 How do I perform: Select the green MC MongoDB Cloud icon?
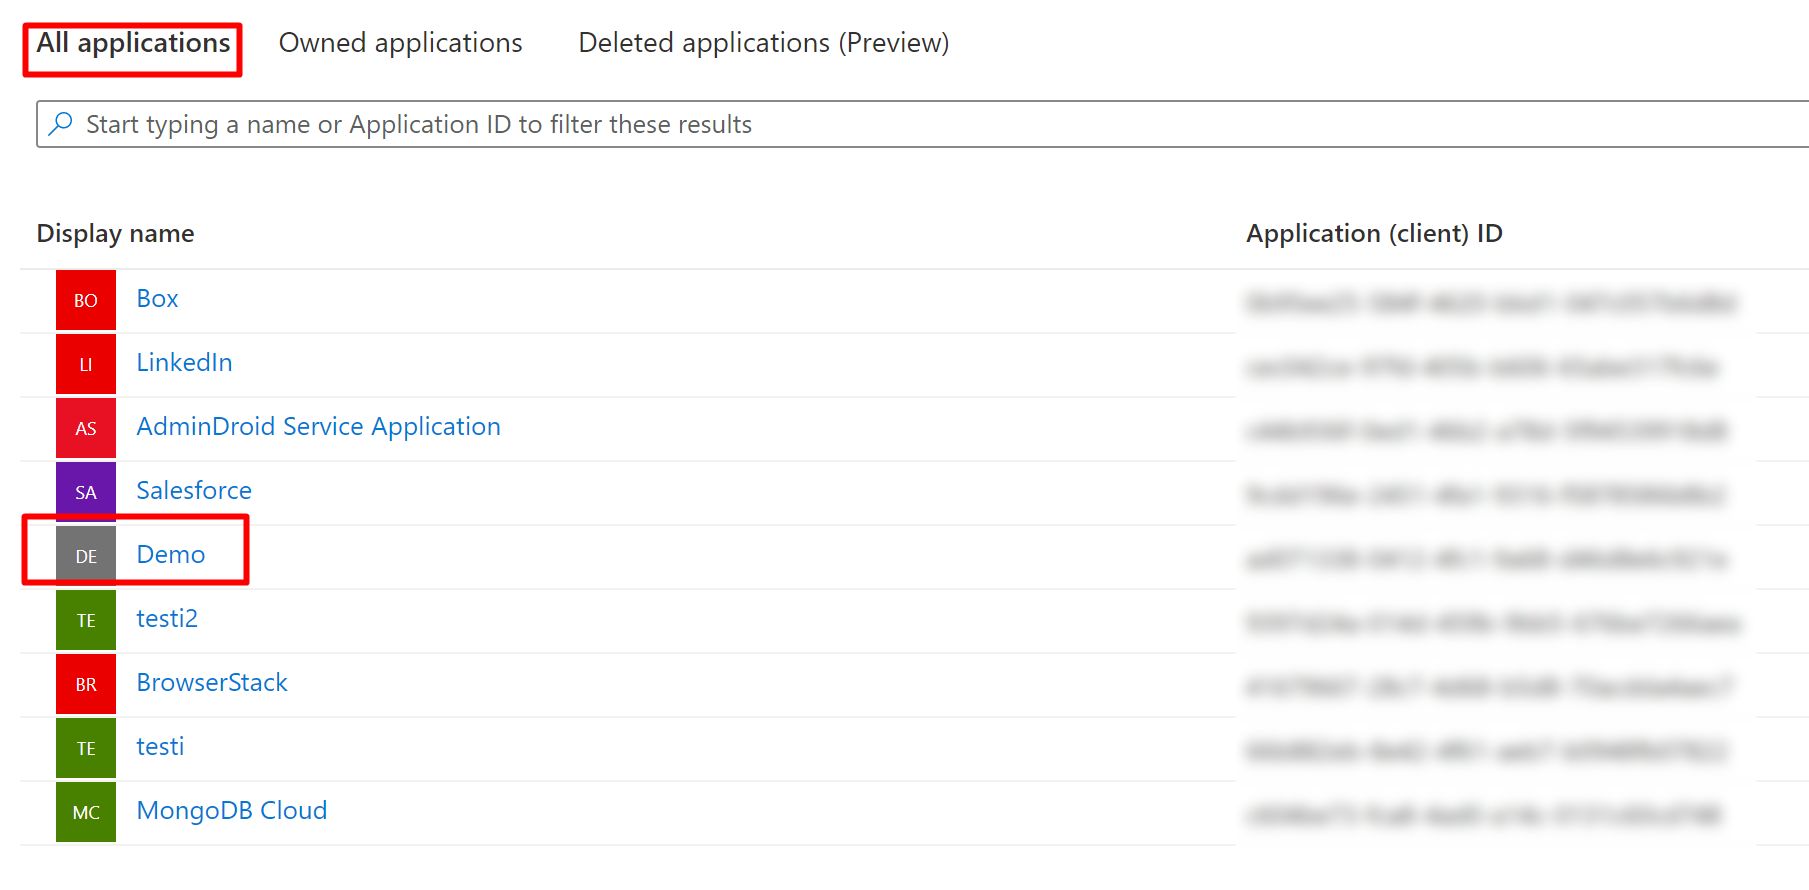coord(86,812)
